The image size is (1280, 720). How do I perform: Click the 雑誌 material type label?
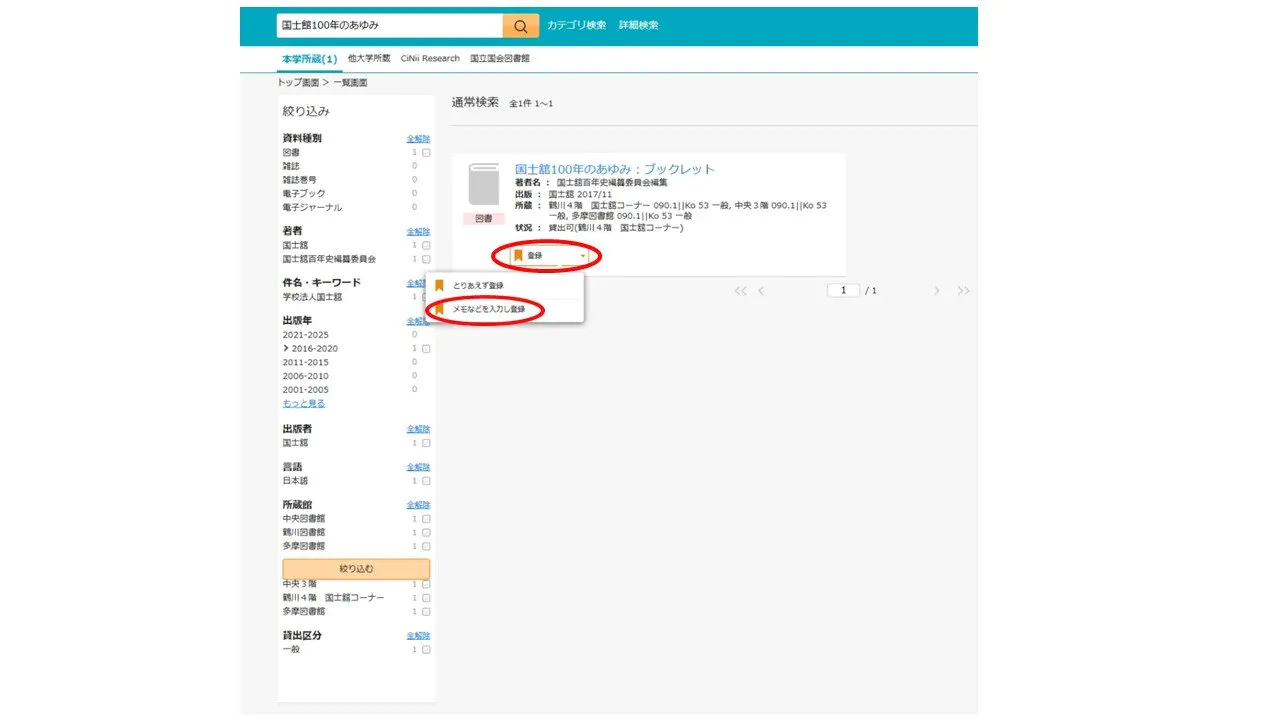pyautogui.click(x=291, y=166)
